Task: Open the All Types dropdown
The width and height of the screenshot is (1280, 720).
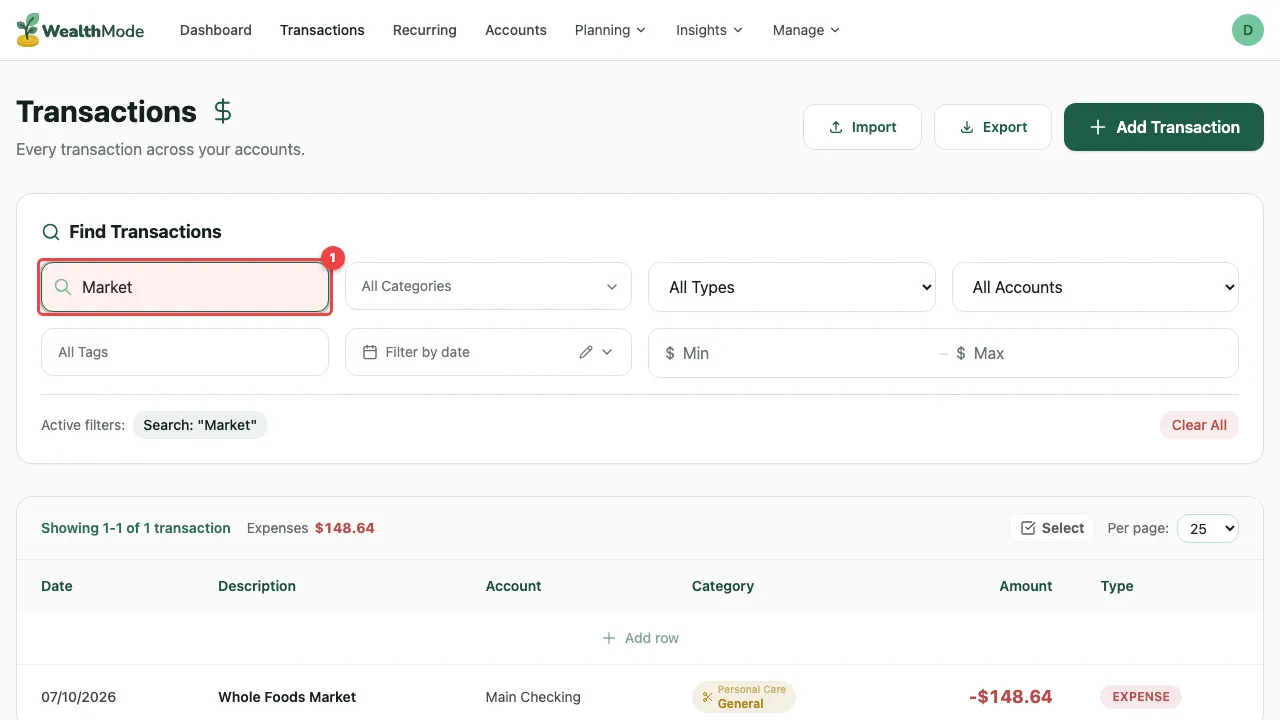Action: pyautogui.click(x=792, y=287)
